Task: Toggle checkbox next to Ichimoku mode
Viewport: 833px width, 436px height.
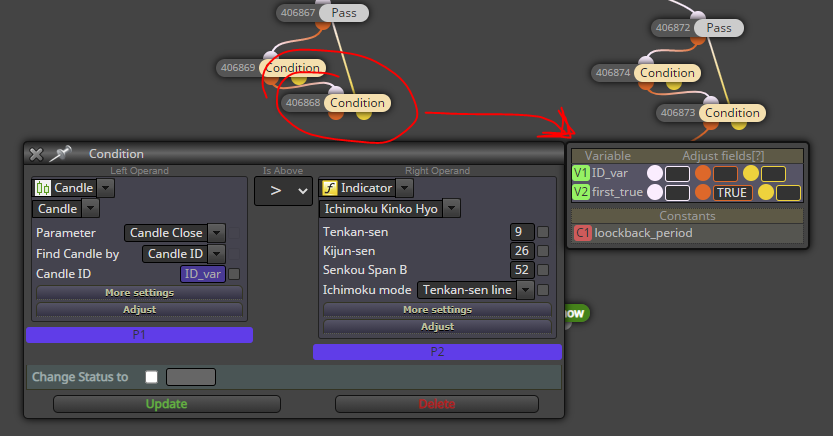Action: click(543, 290)
